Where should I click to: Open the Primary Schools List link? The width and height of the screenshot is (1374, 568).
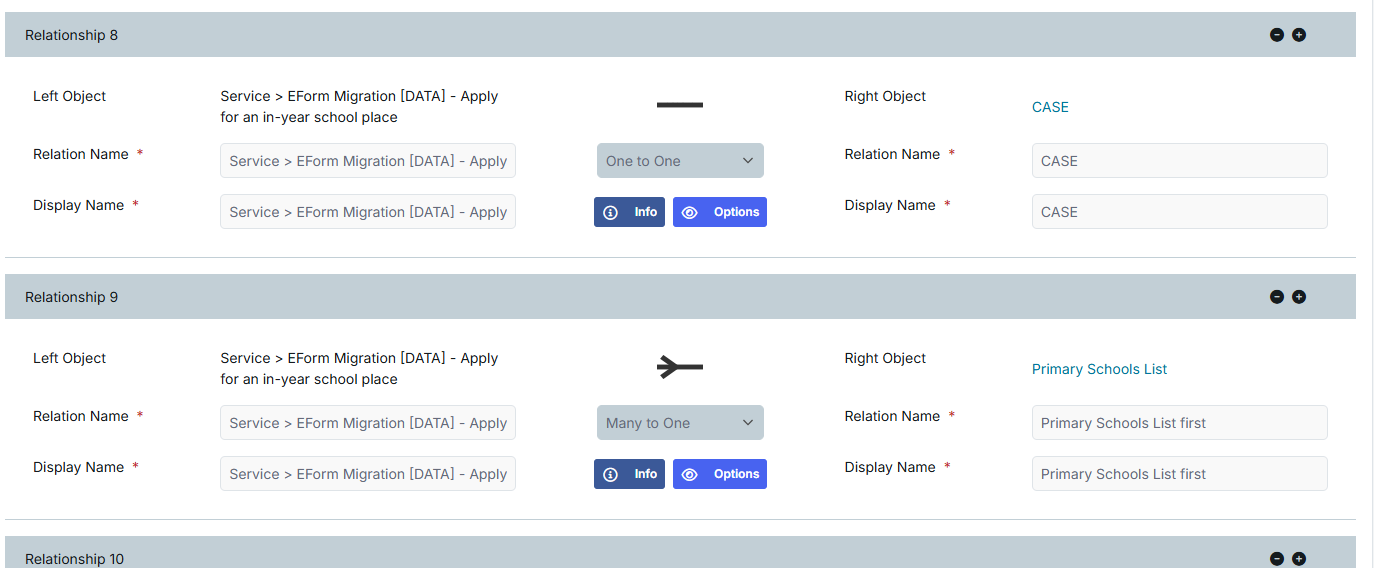pyautogui.click(x=1099, y=369)
